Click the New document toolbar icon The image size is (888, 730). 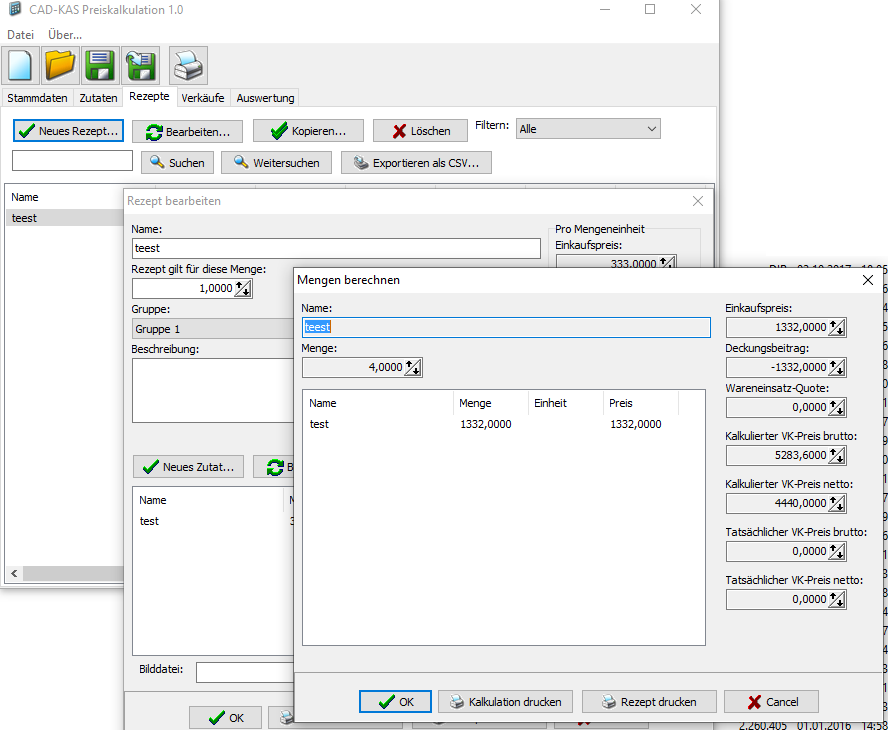point(21,66)
